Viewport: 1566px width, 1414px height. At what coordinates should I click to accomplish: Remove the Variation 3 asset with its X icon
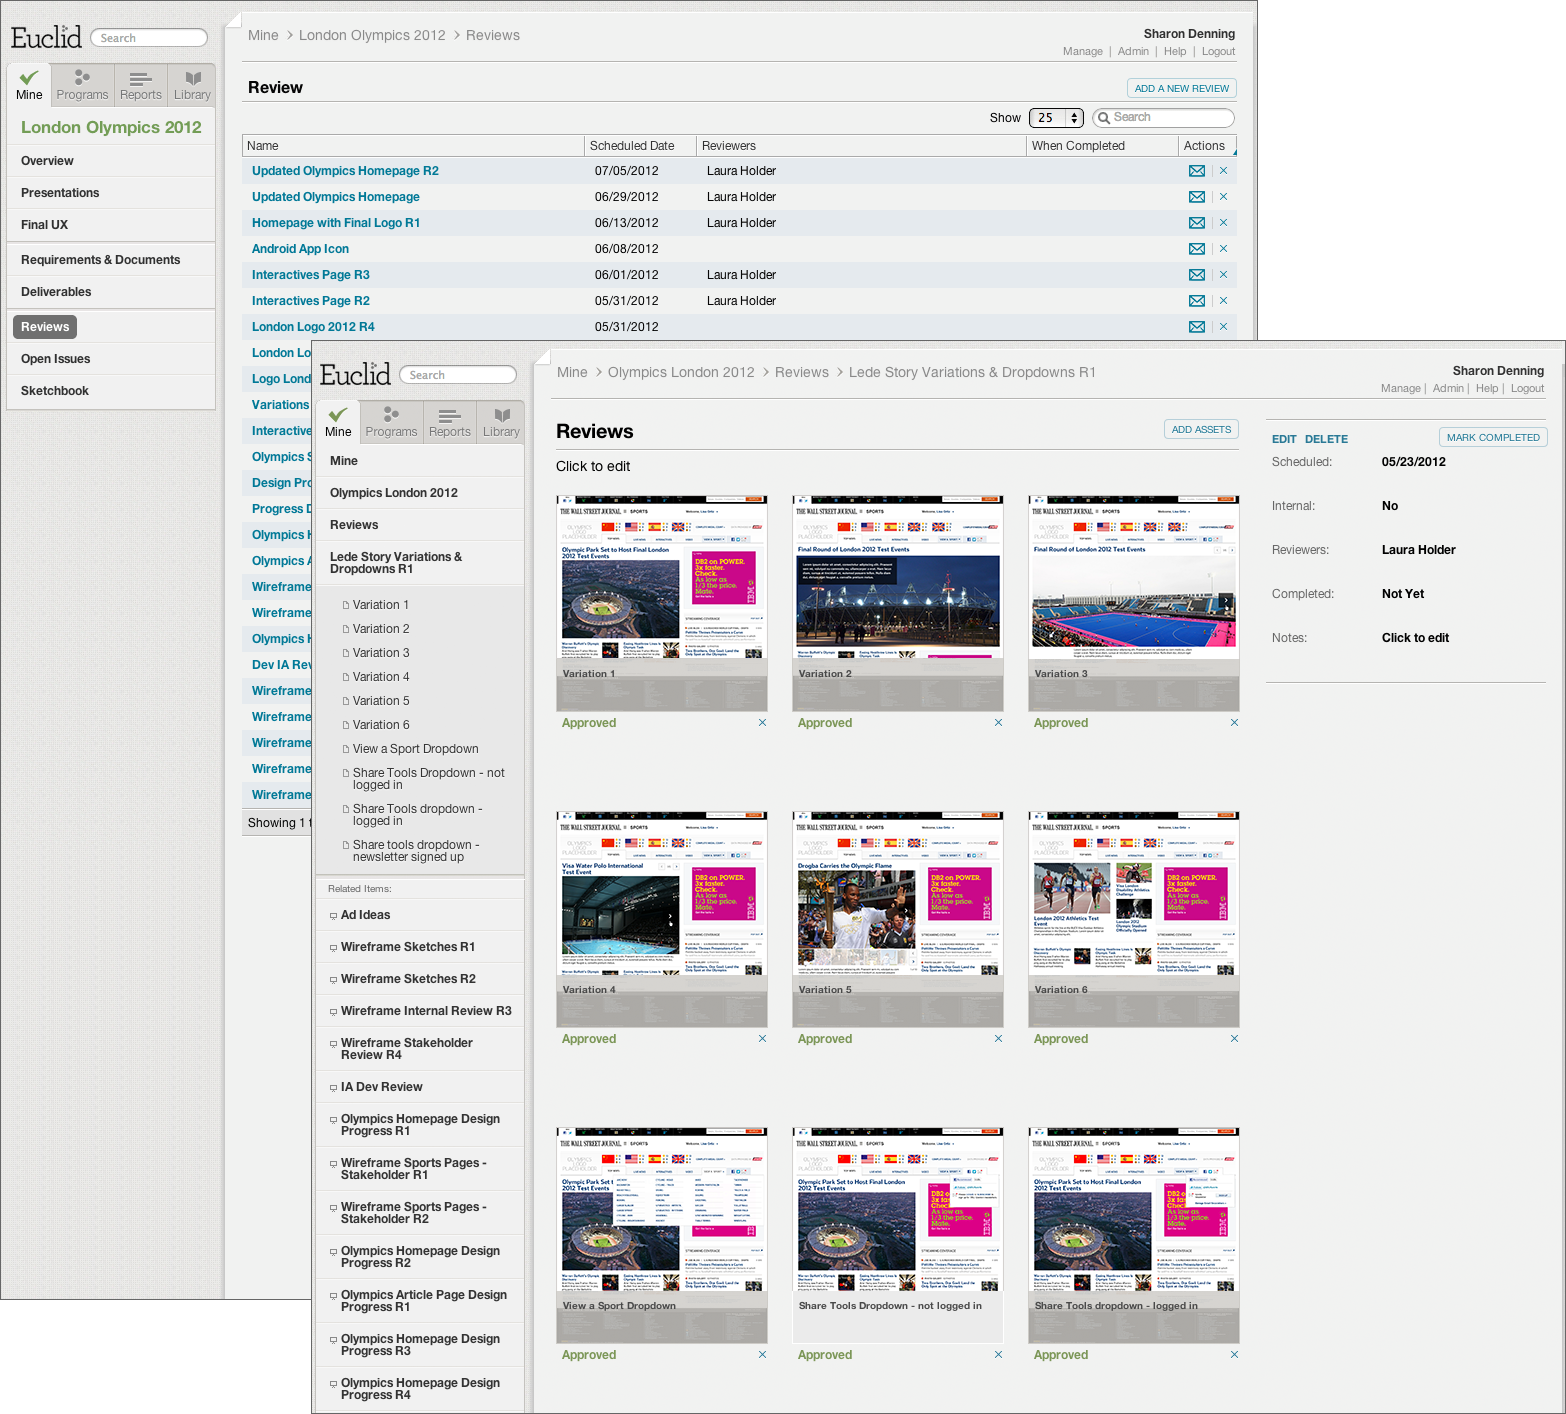[x=1234, y=722]
